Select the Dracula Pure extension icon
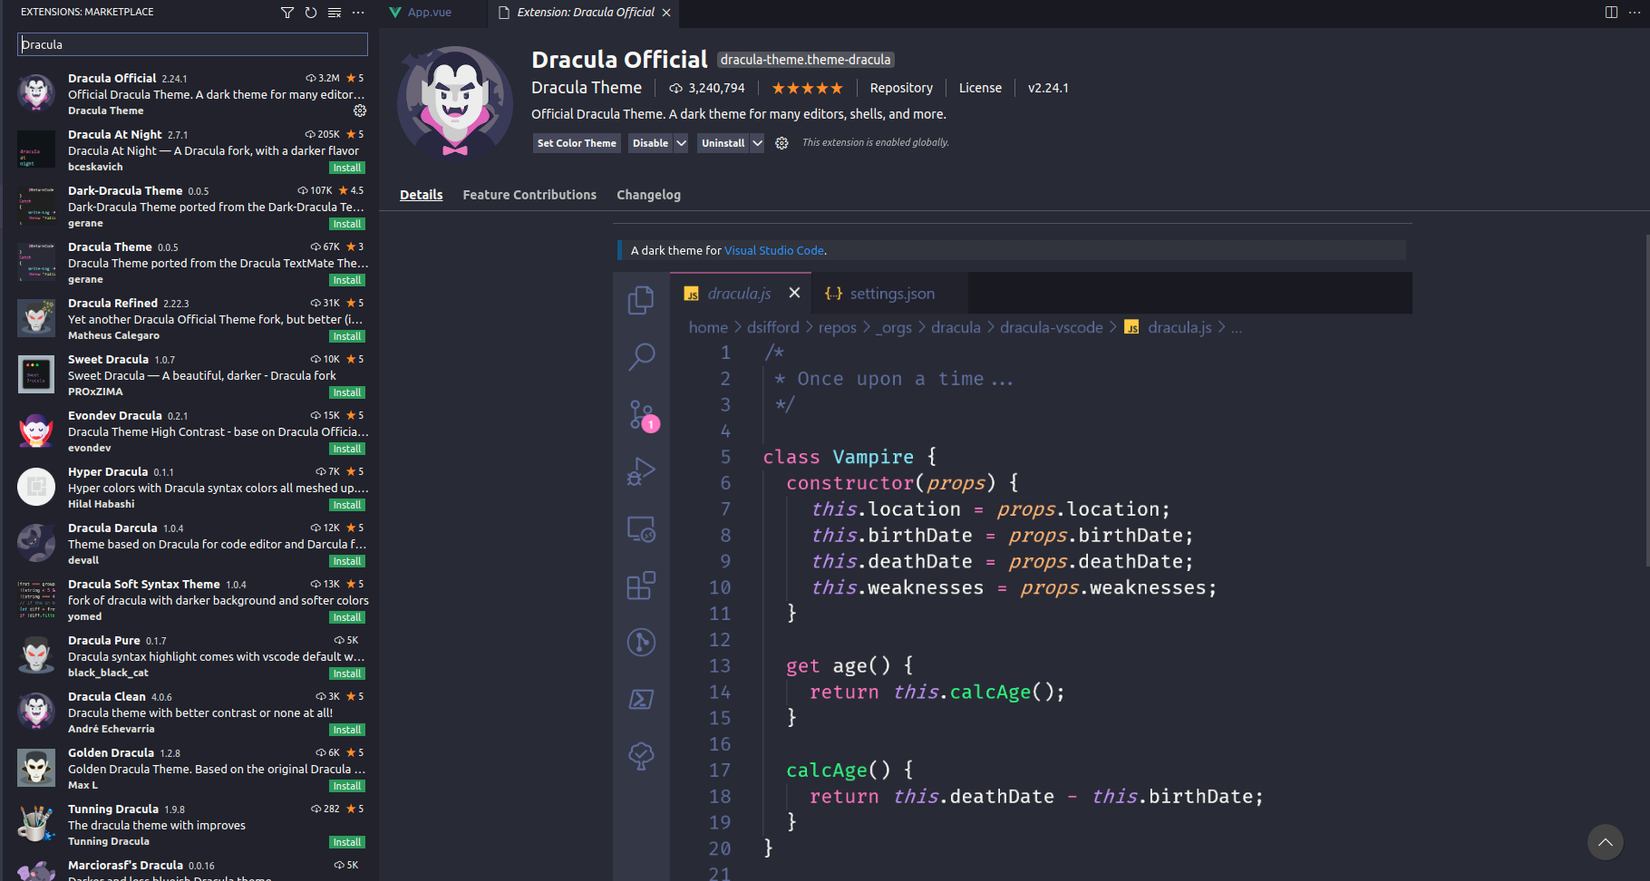This screenshot has height=881, width=1650. tap(36, 656)
